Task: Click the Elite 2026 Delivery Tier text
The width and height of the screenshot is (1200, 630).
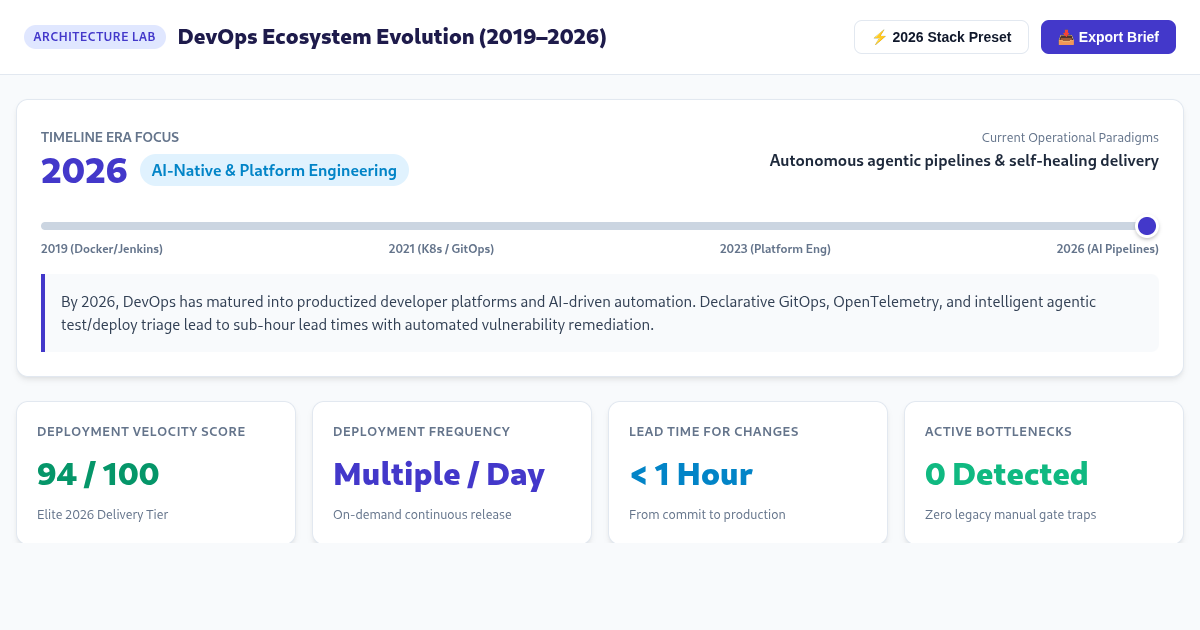Action: (103, 515)
